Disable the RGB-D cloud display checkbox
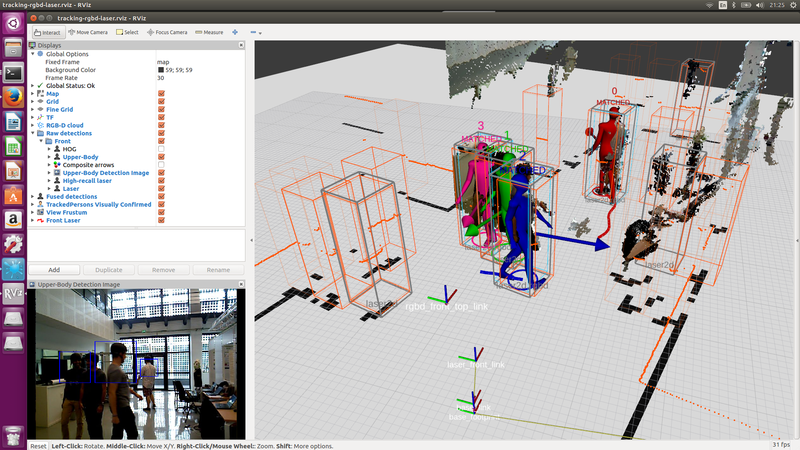Viewport: 800px width, 450px height. click(161, 125)
